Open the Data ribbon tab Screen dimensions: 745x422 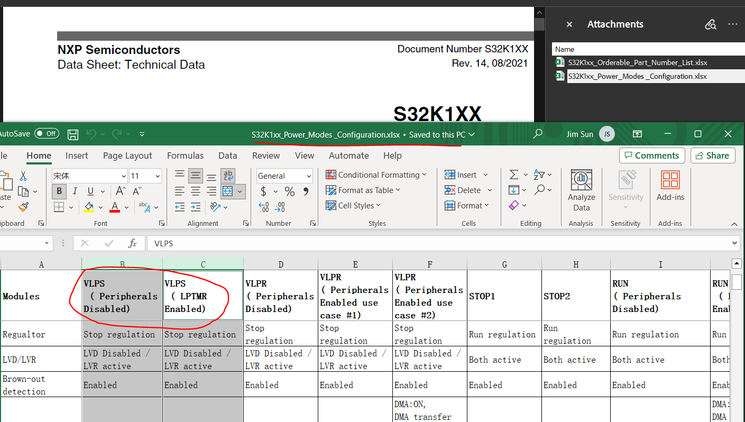(x=228, y=155)
